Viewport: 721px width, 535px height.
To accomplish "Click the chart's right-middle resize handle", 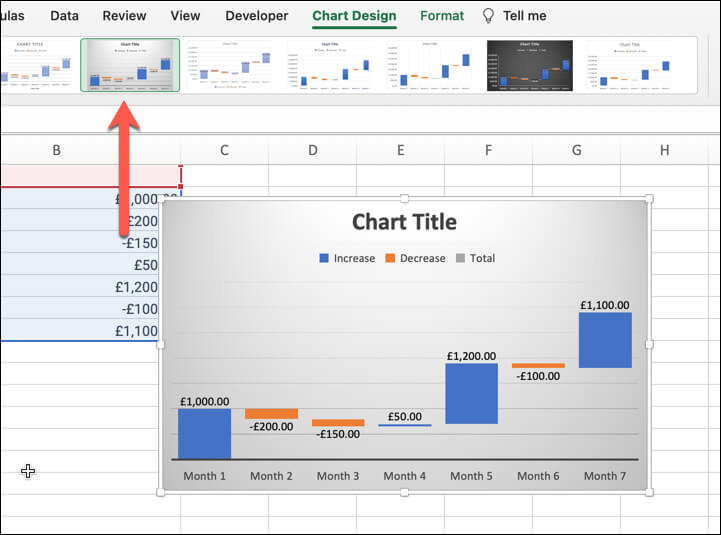I will coord(649,345).
